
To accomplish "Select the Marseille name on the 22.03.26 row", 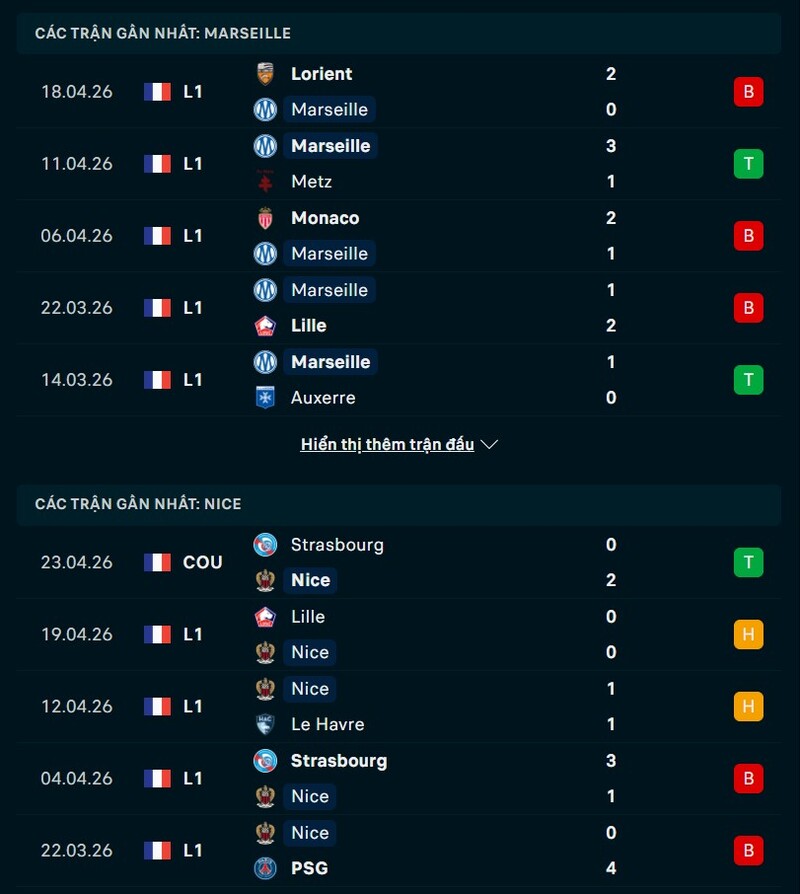I will (330, 290).
